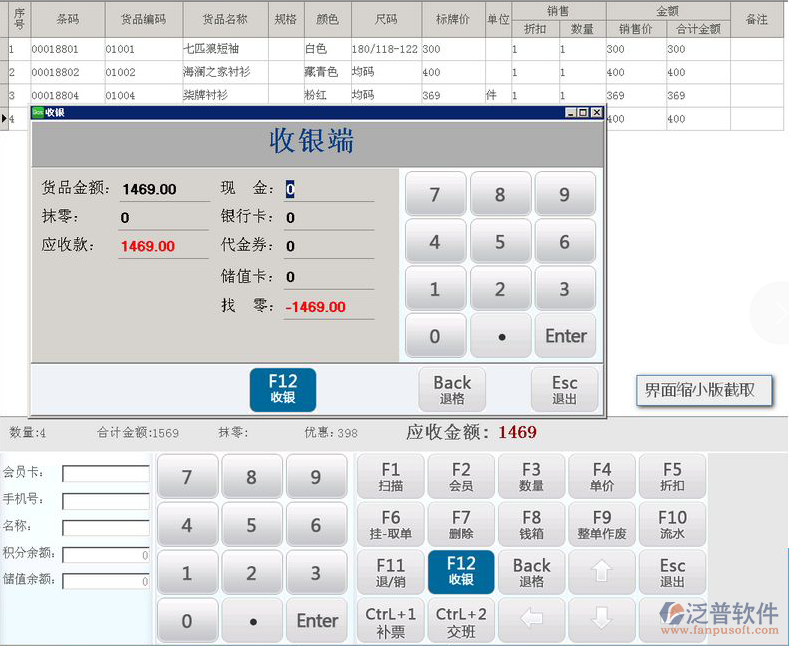This screenshot has width=789, height=646.
Task: Click F9 整单作废 void order button
Action: [602, 524]
